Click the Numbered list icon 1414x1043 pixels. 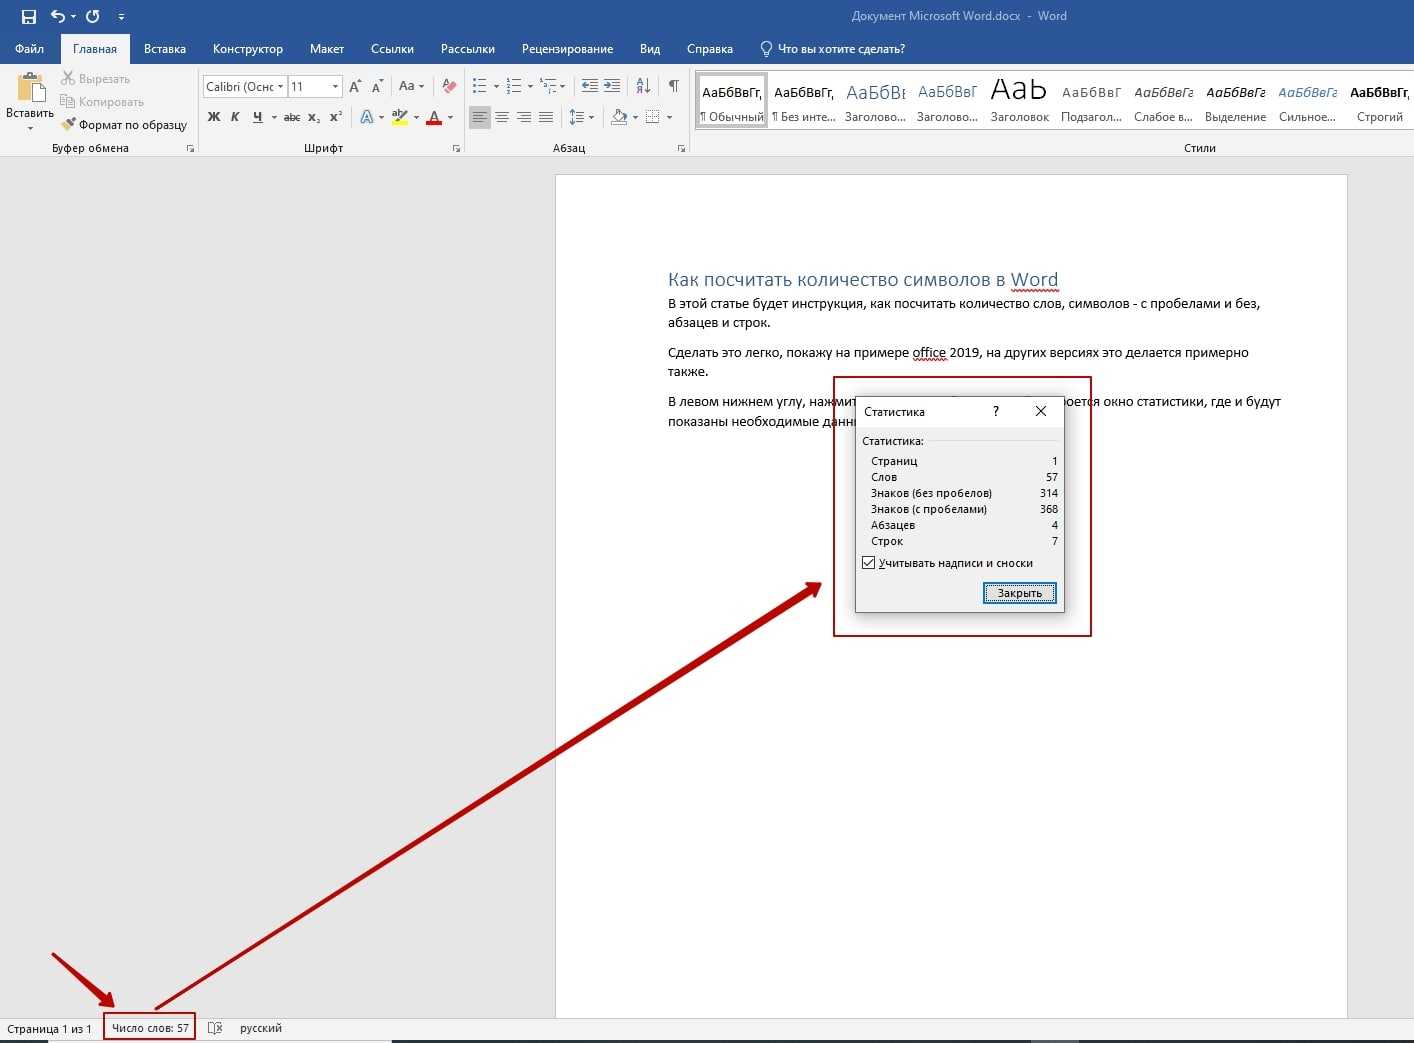click(x=514, y=87)
